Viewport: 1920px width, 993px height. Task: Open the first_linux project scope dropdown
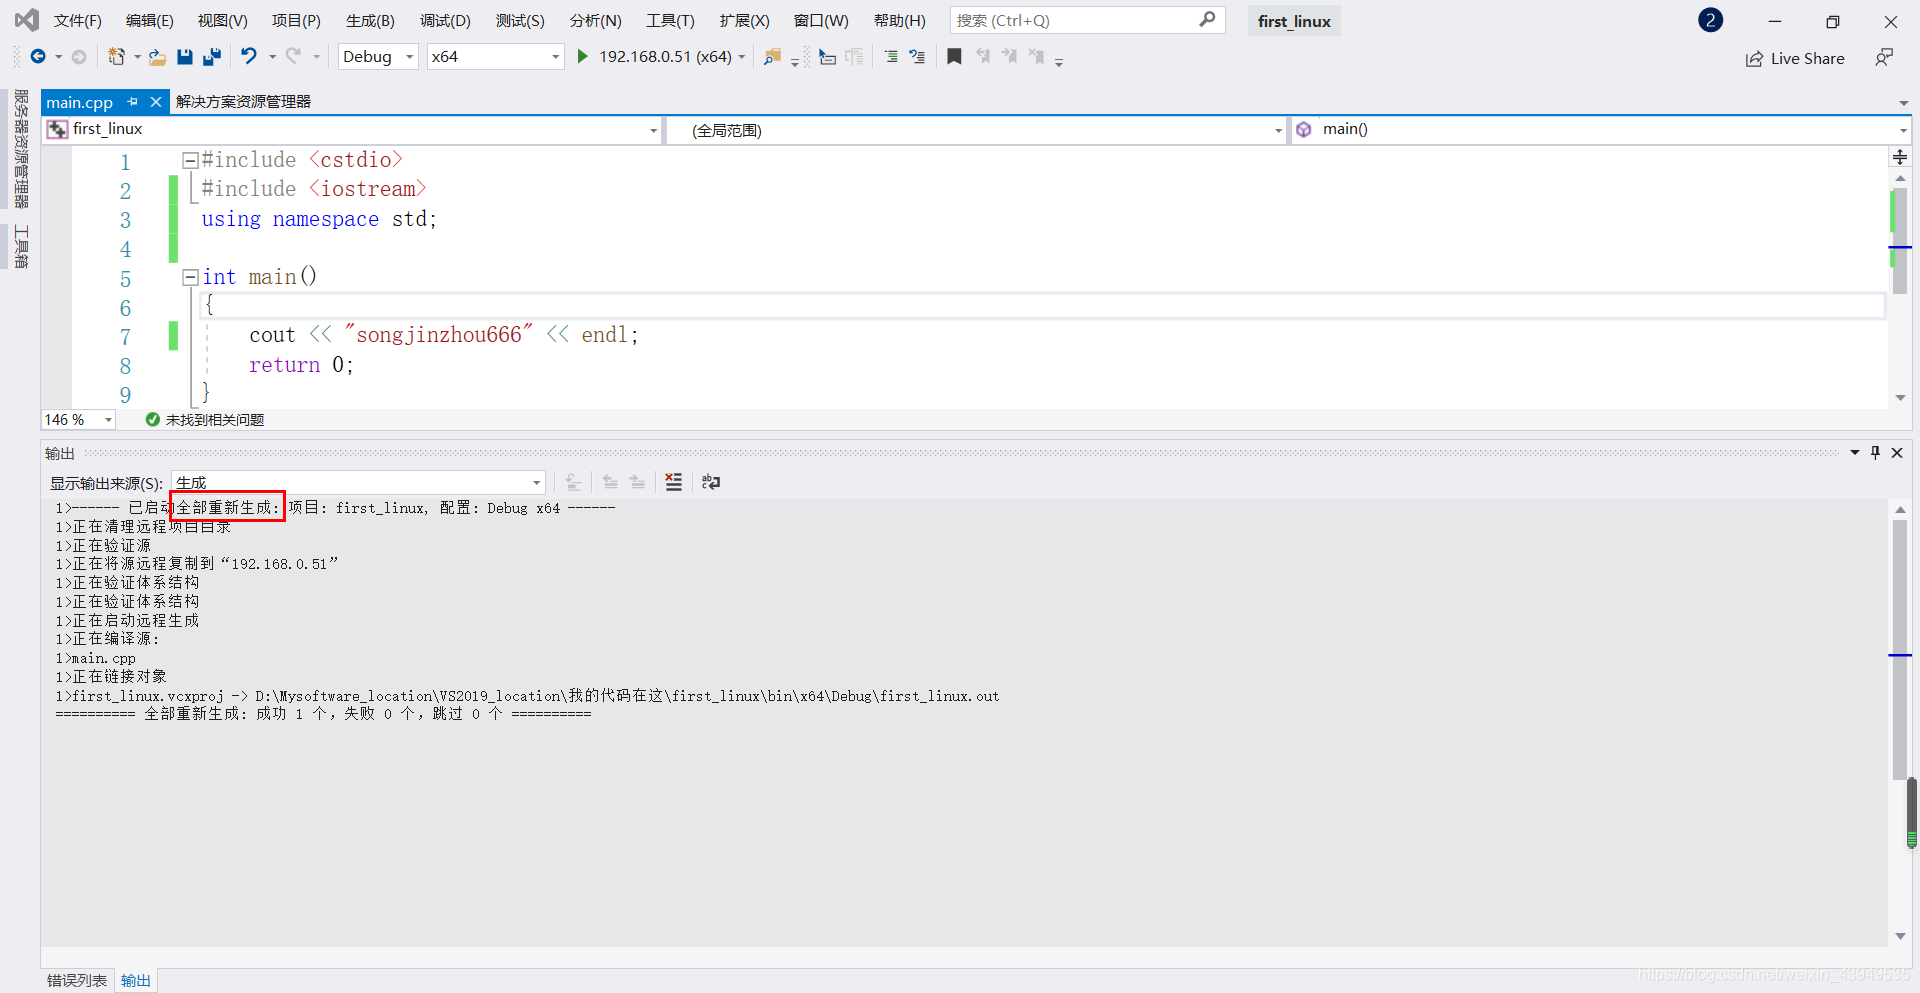[352, 130]
